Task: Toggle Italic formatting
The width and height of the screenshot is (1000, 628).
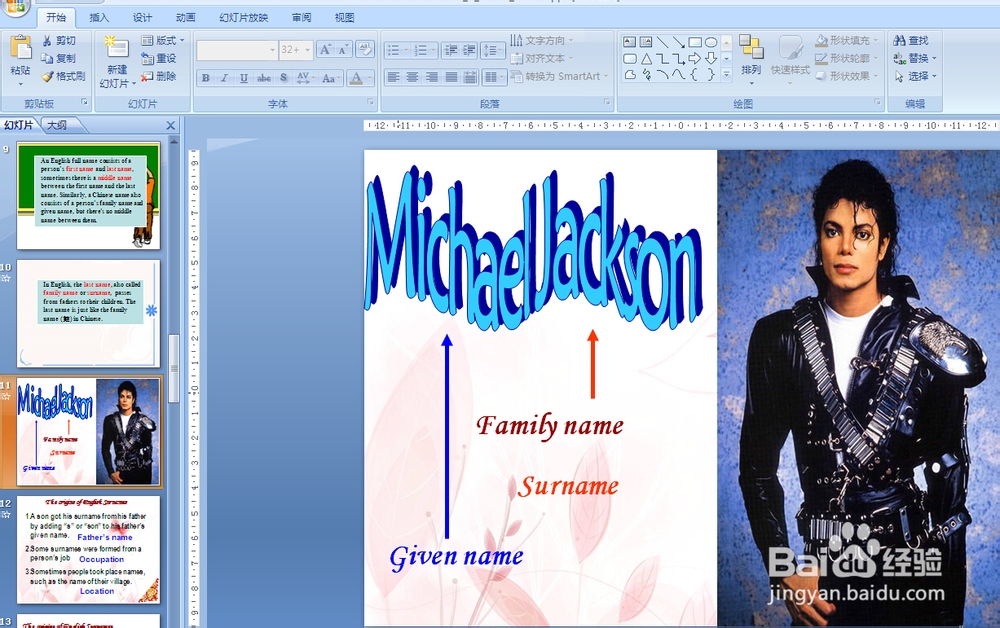Action: 224,78
